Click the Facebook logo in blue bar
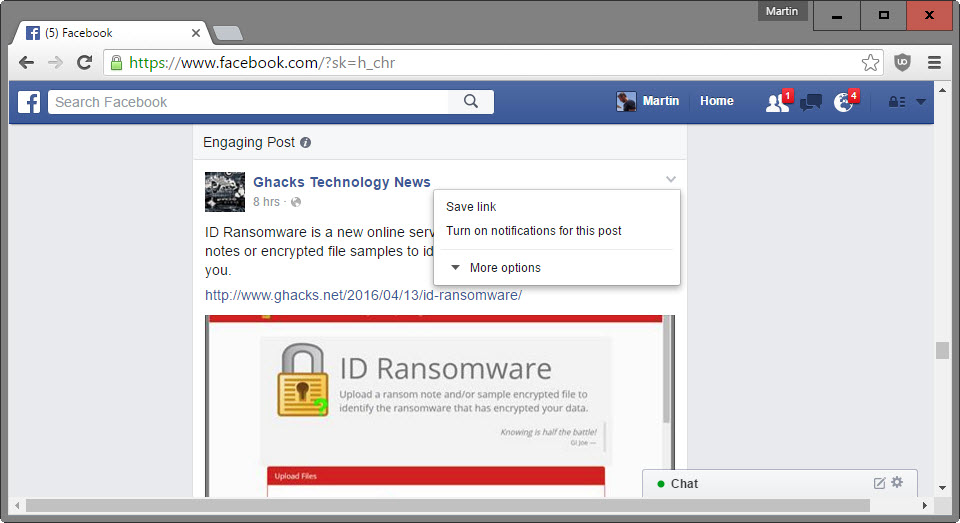Image resolution: width=960 pixels, height=523 pixels. tap(29, 102)
